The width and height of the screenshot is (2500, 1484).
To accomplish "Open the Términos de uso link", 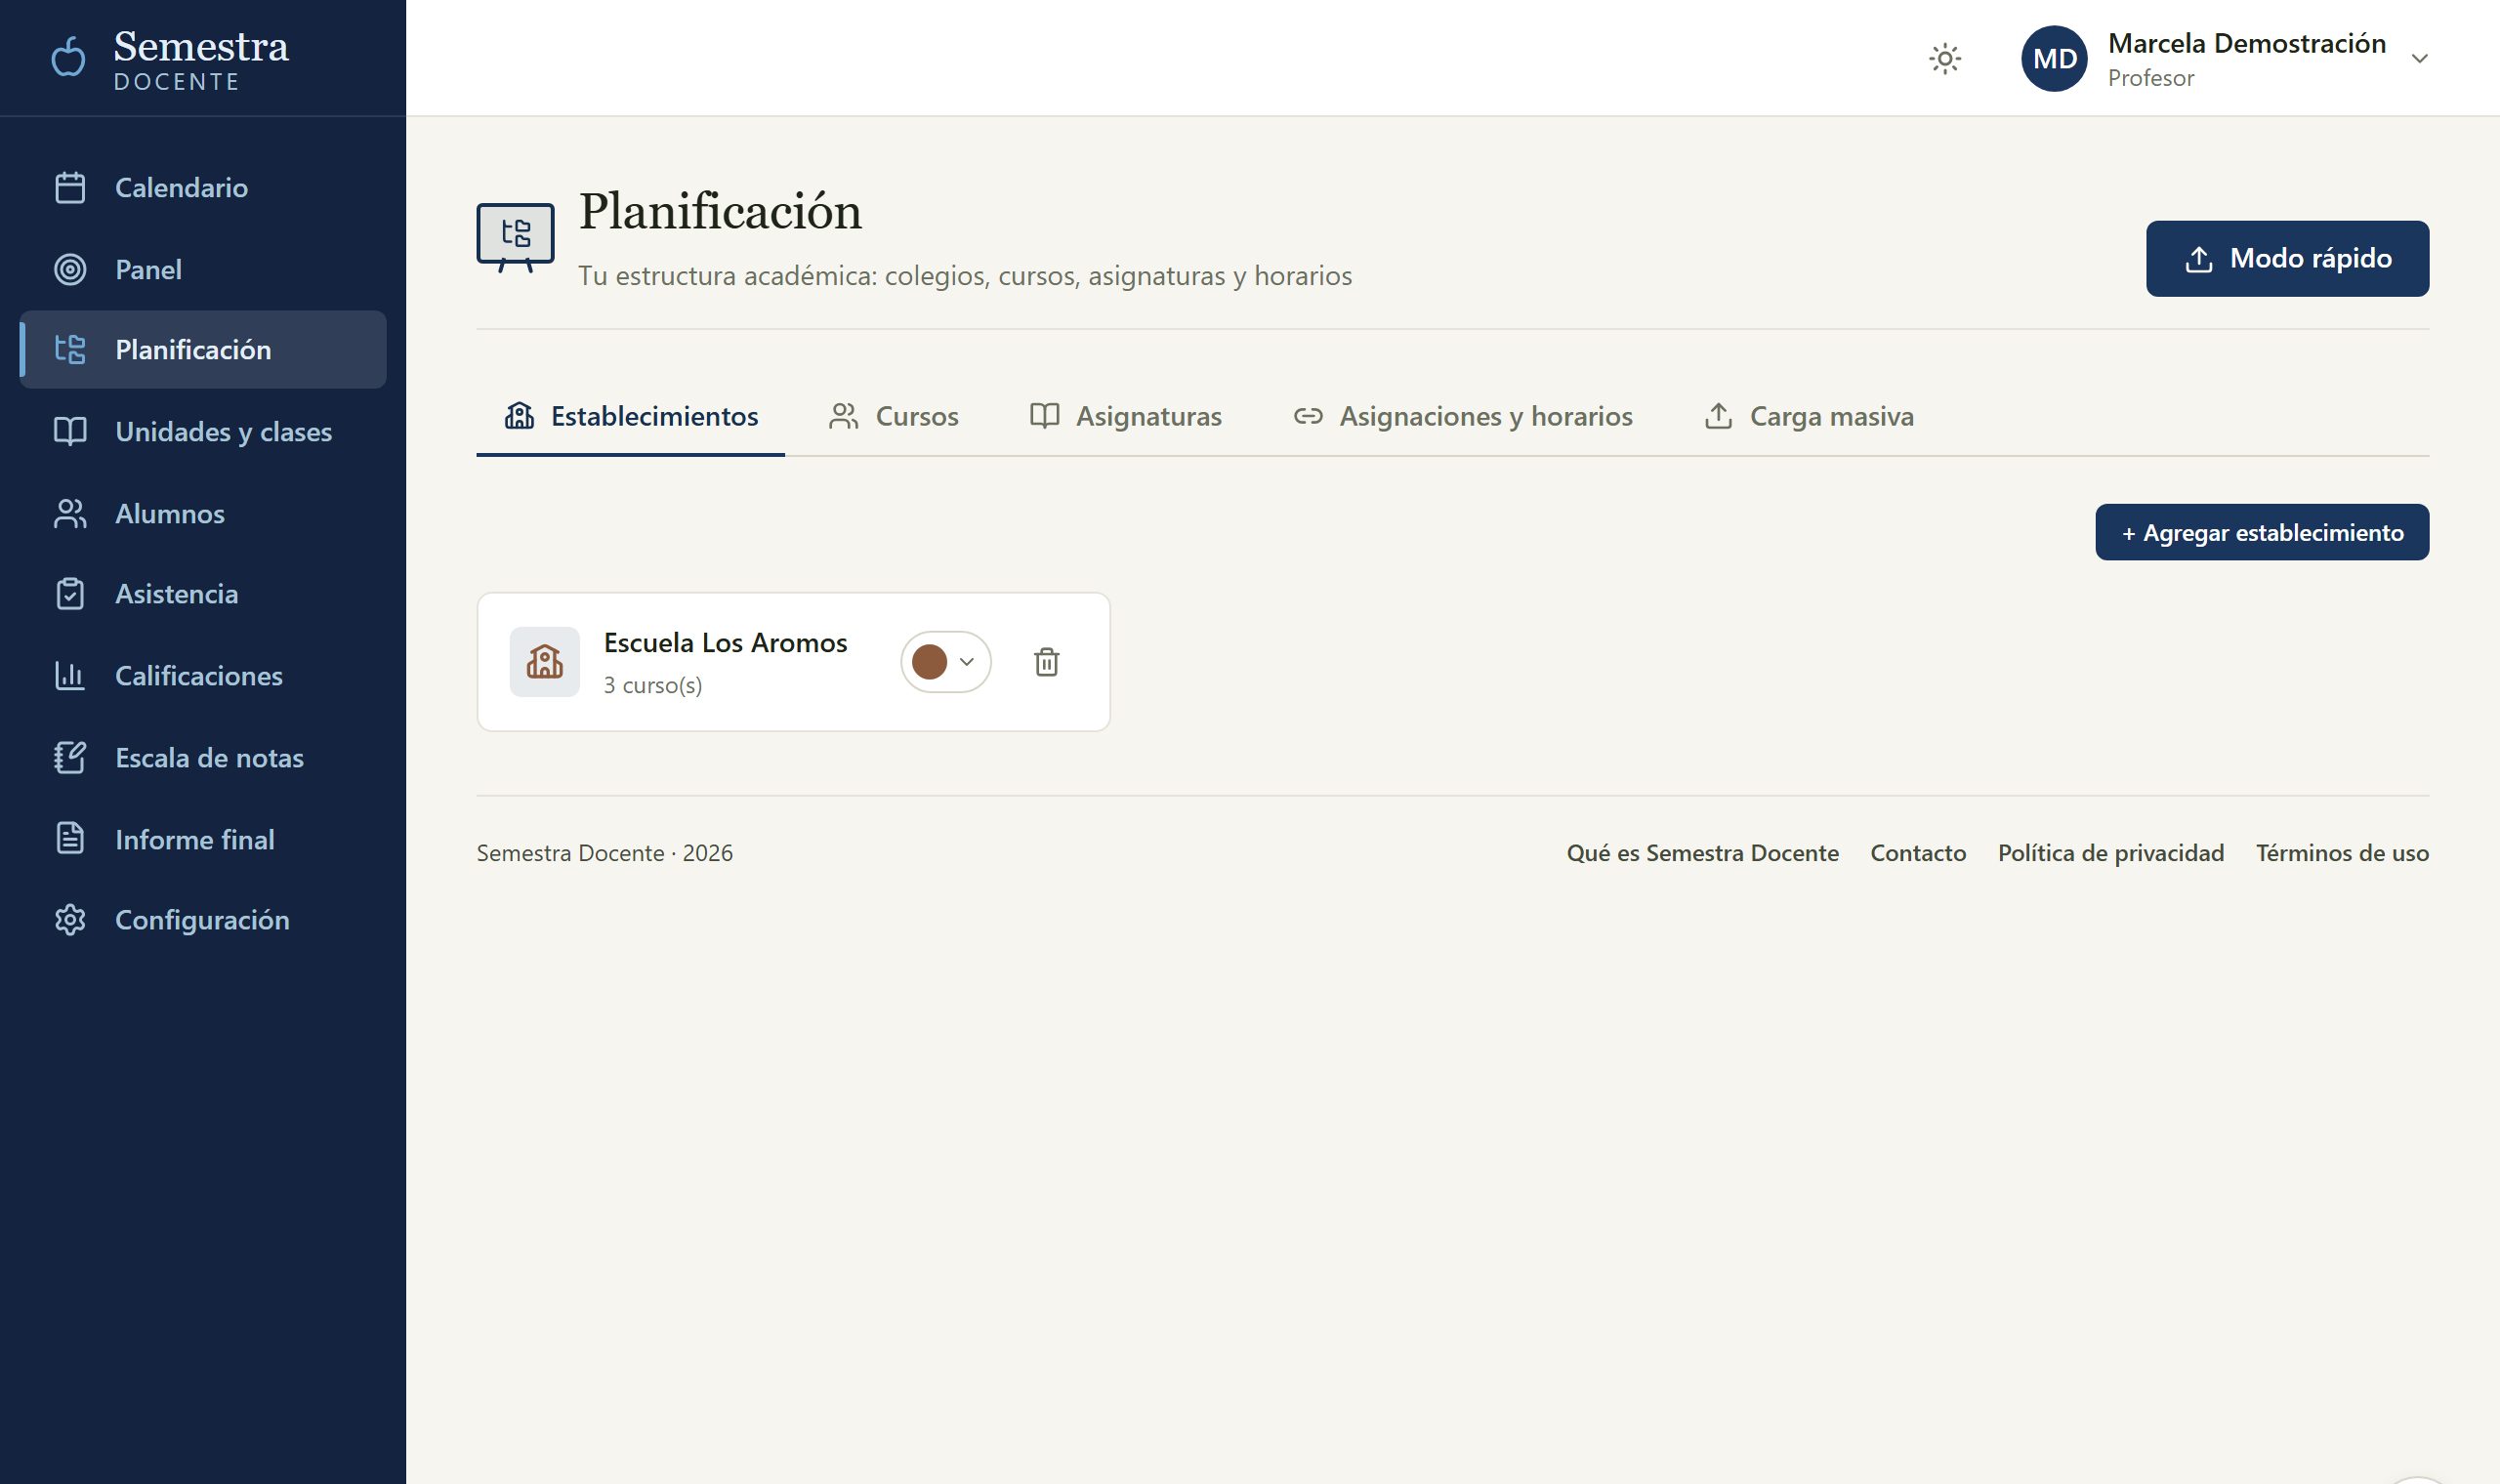I will 2343,853.
